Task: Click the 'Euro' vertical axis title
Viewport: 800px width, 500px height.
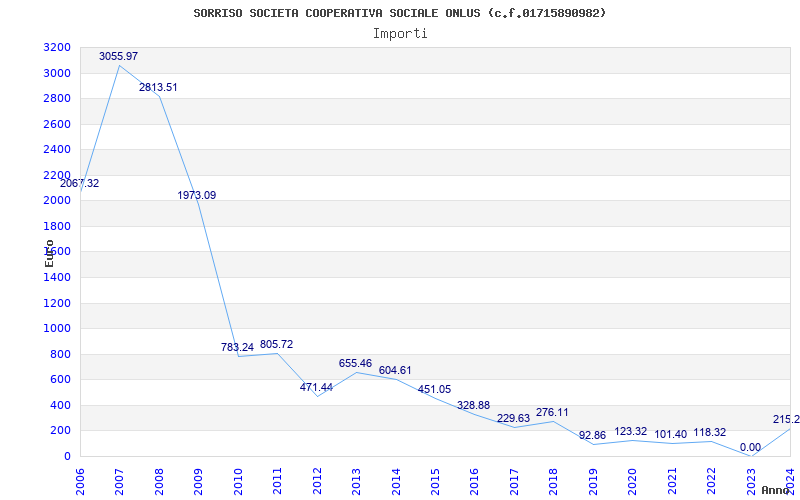Action: (49, 253)
